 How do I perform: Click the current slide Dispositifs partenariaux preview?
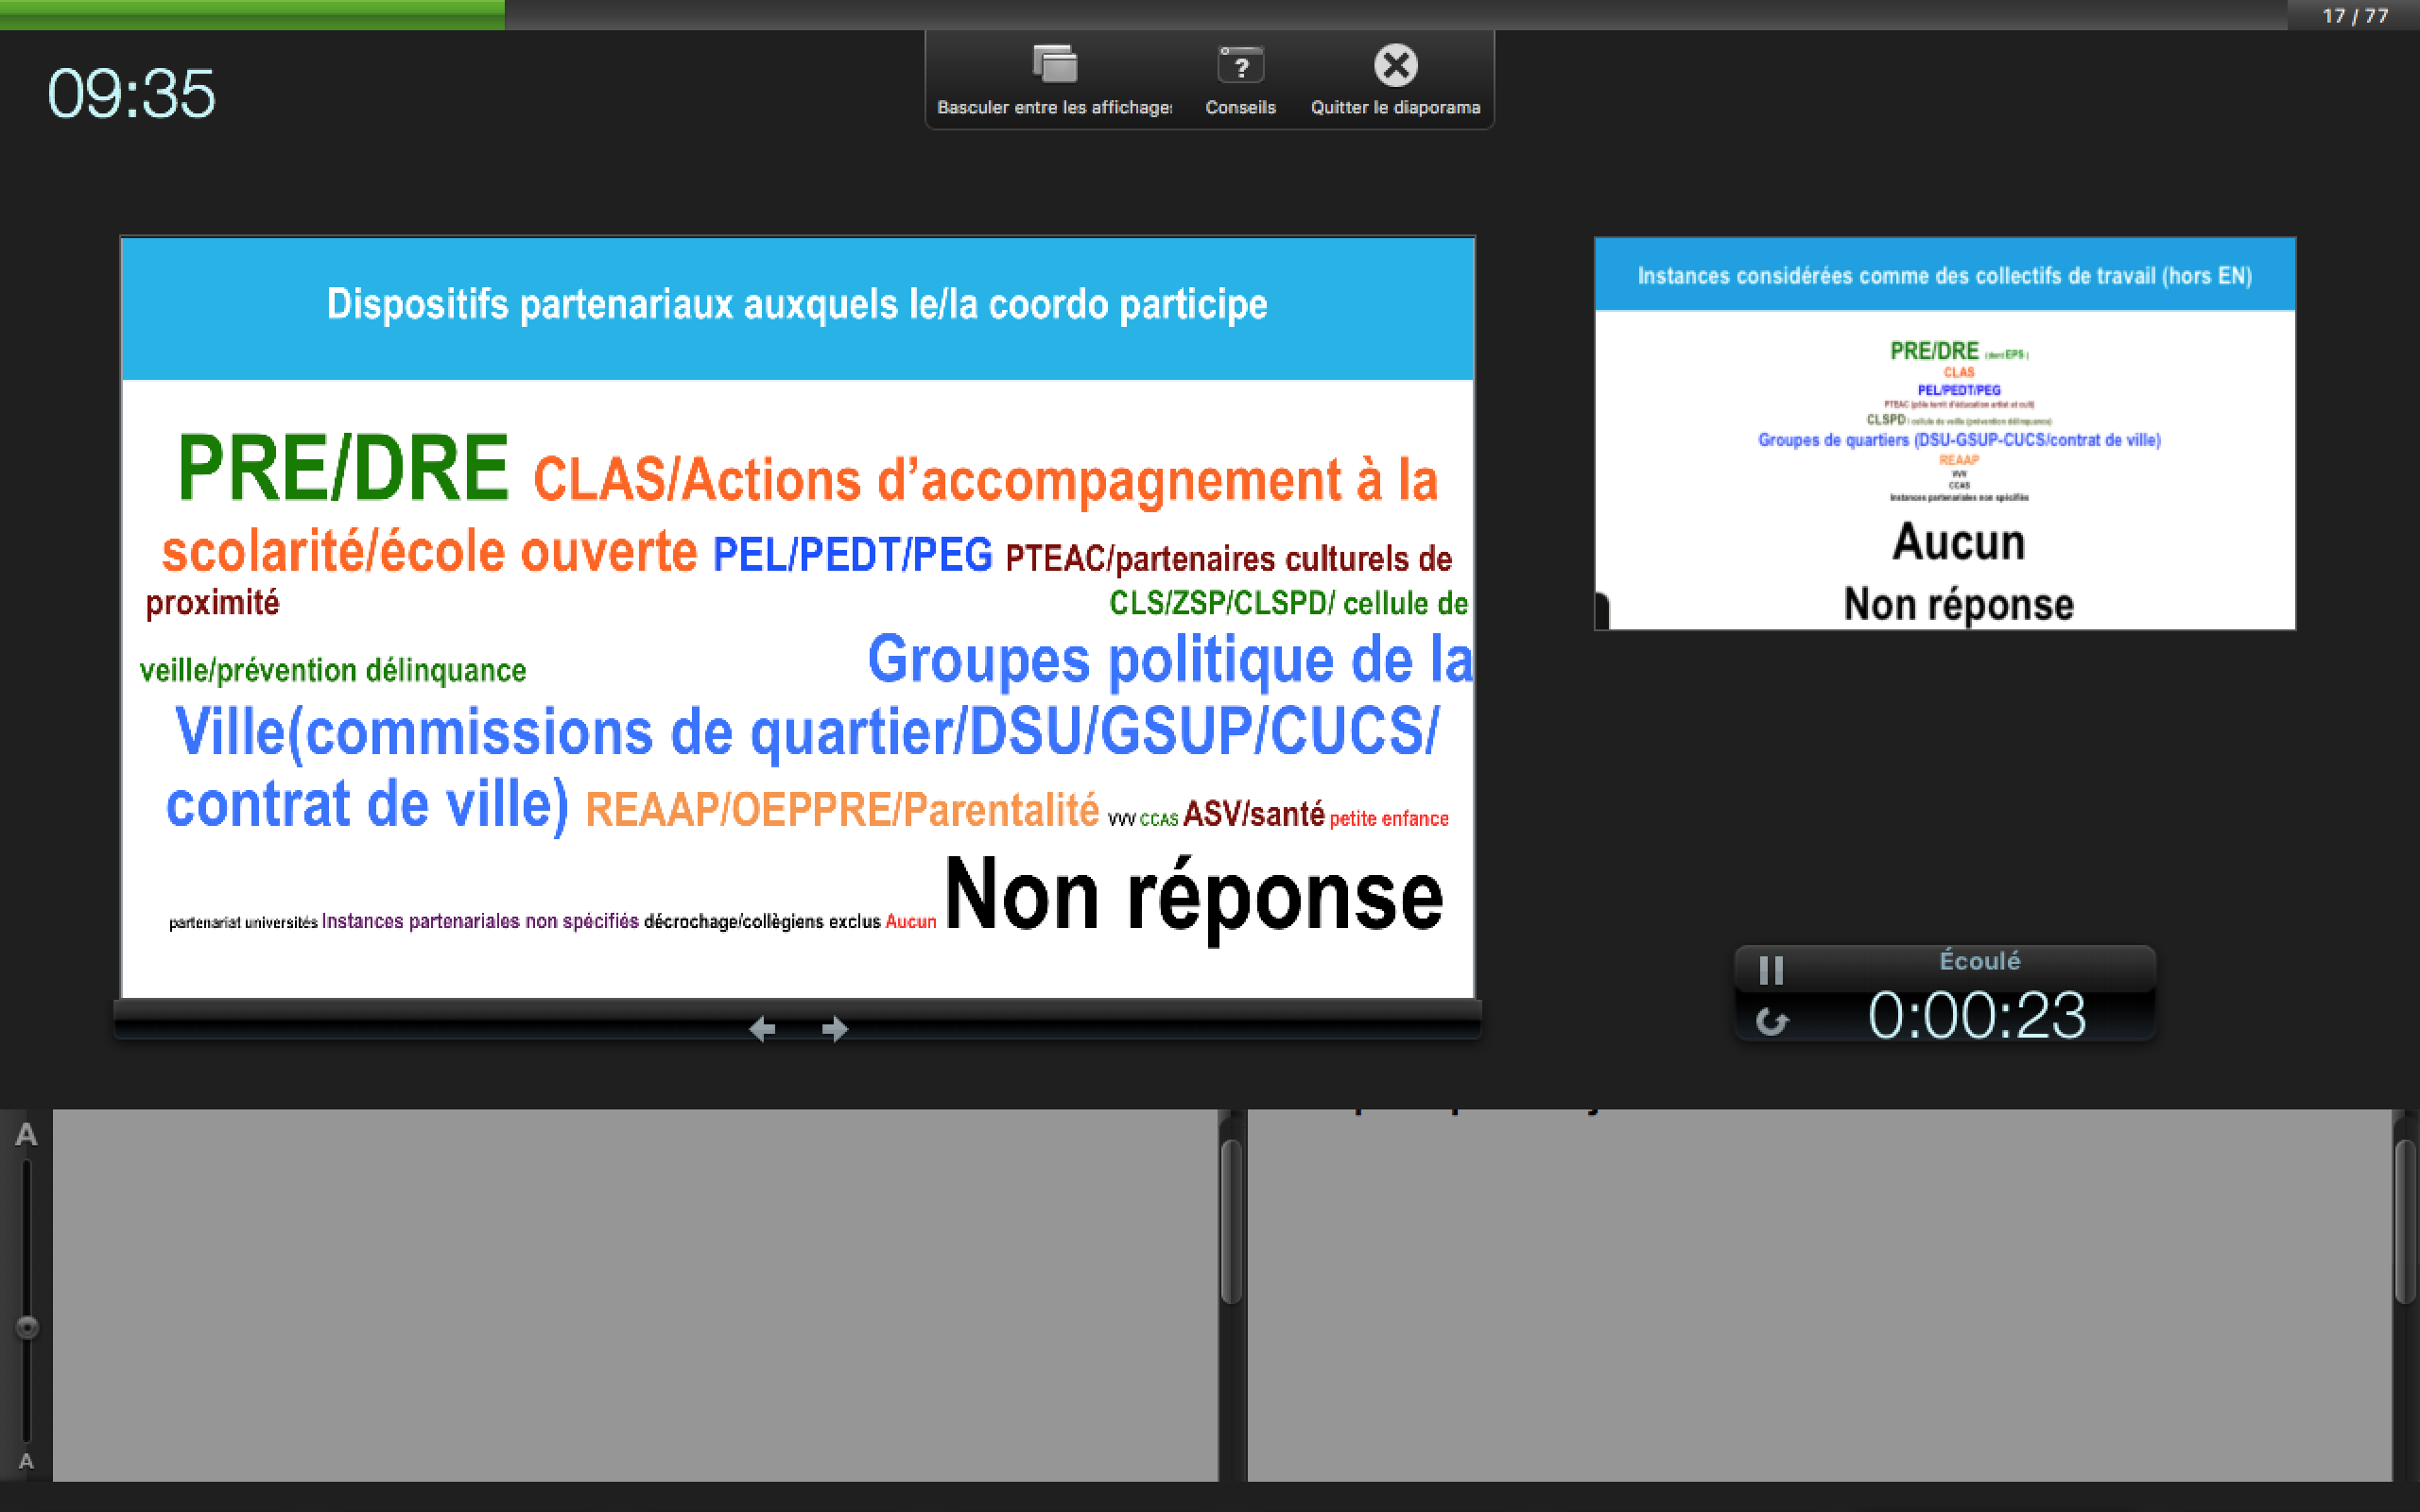click(797, 617)
